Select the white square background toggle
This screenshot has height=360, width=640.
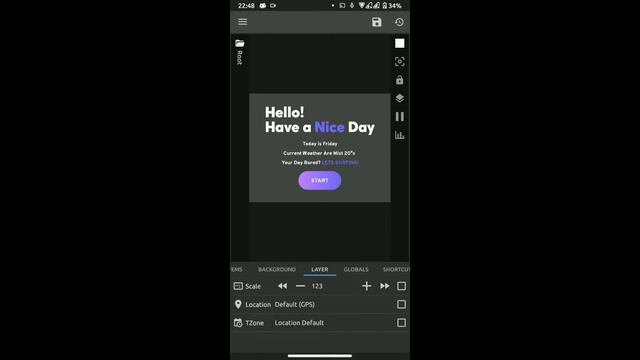click(400, 43)
